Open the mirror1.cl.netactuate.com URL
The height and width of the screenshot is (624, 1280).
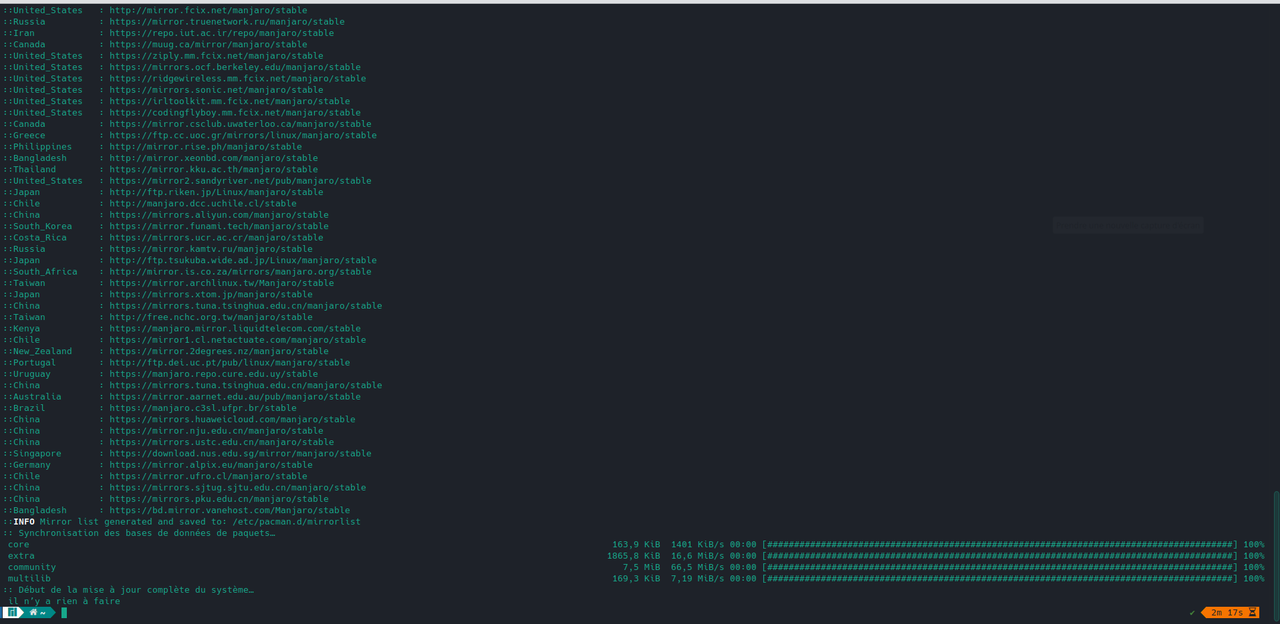click(238, 340)
